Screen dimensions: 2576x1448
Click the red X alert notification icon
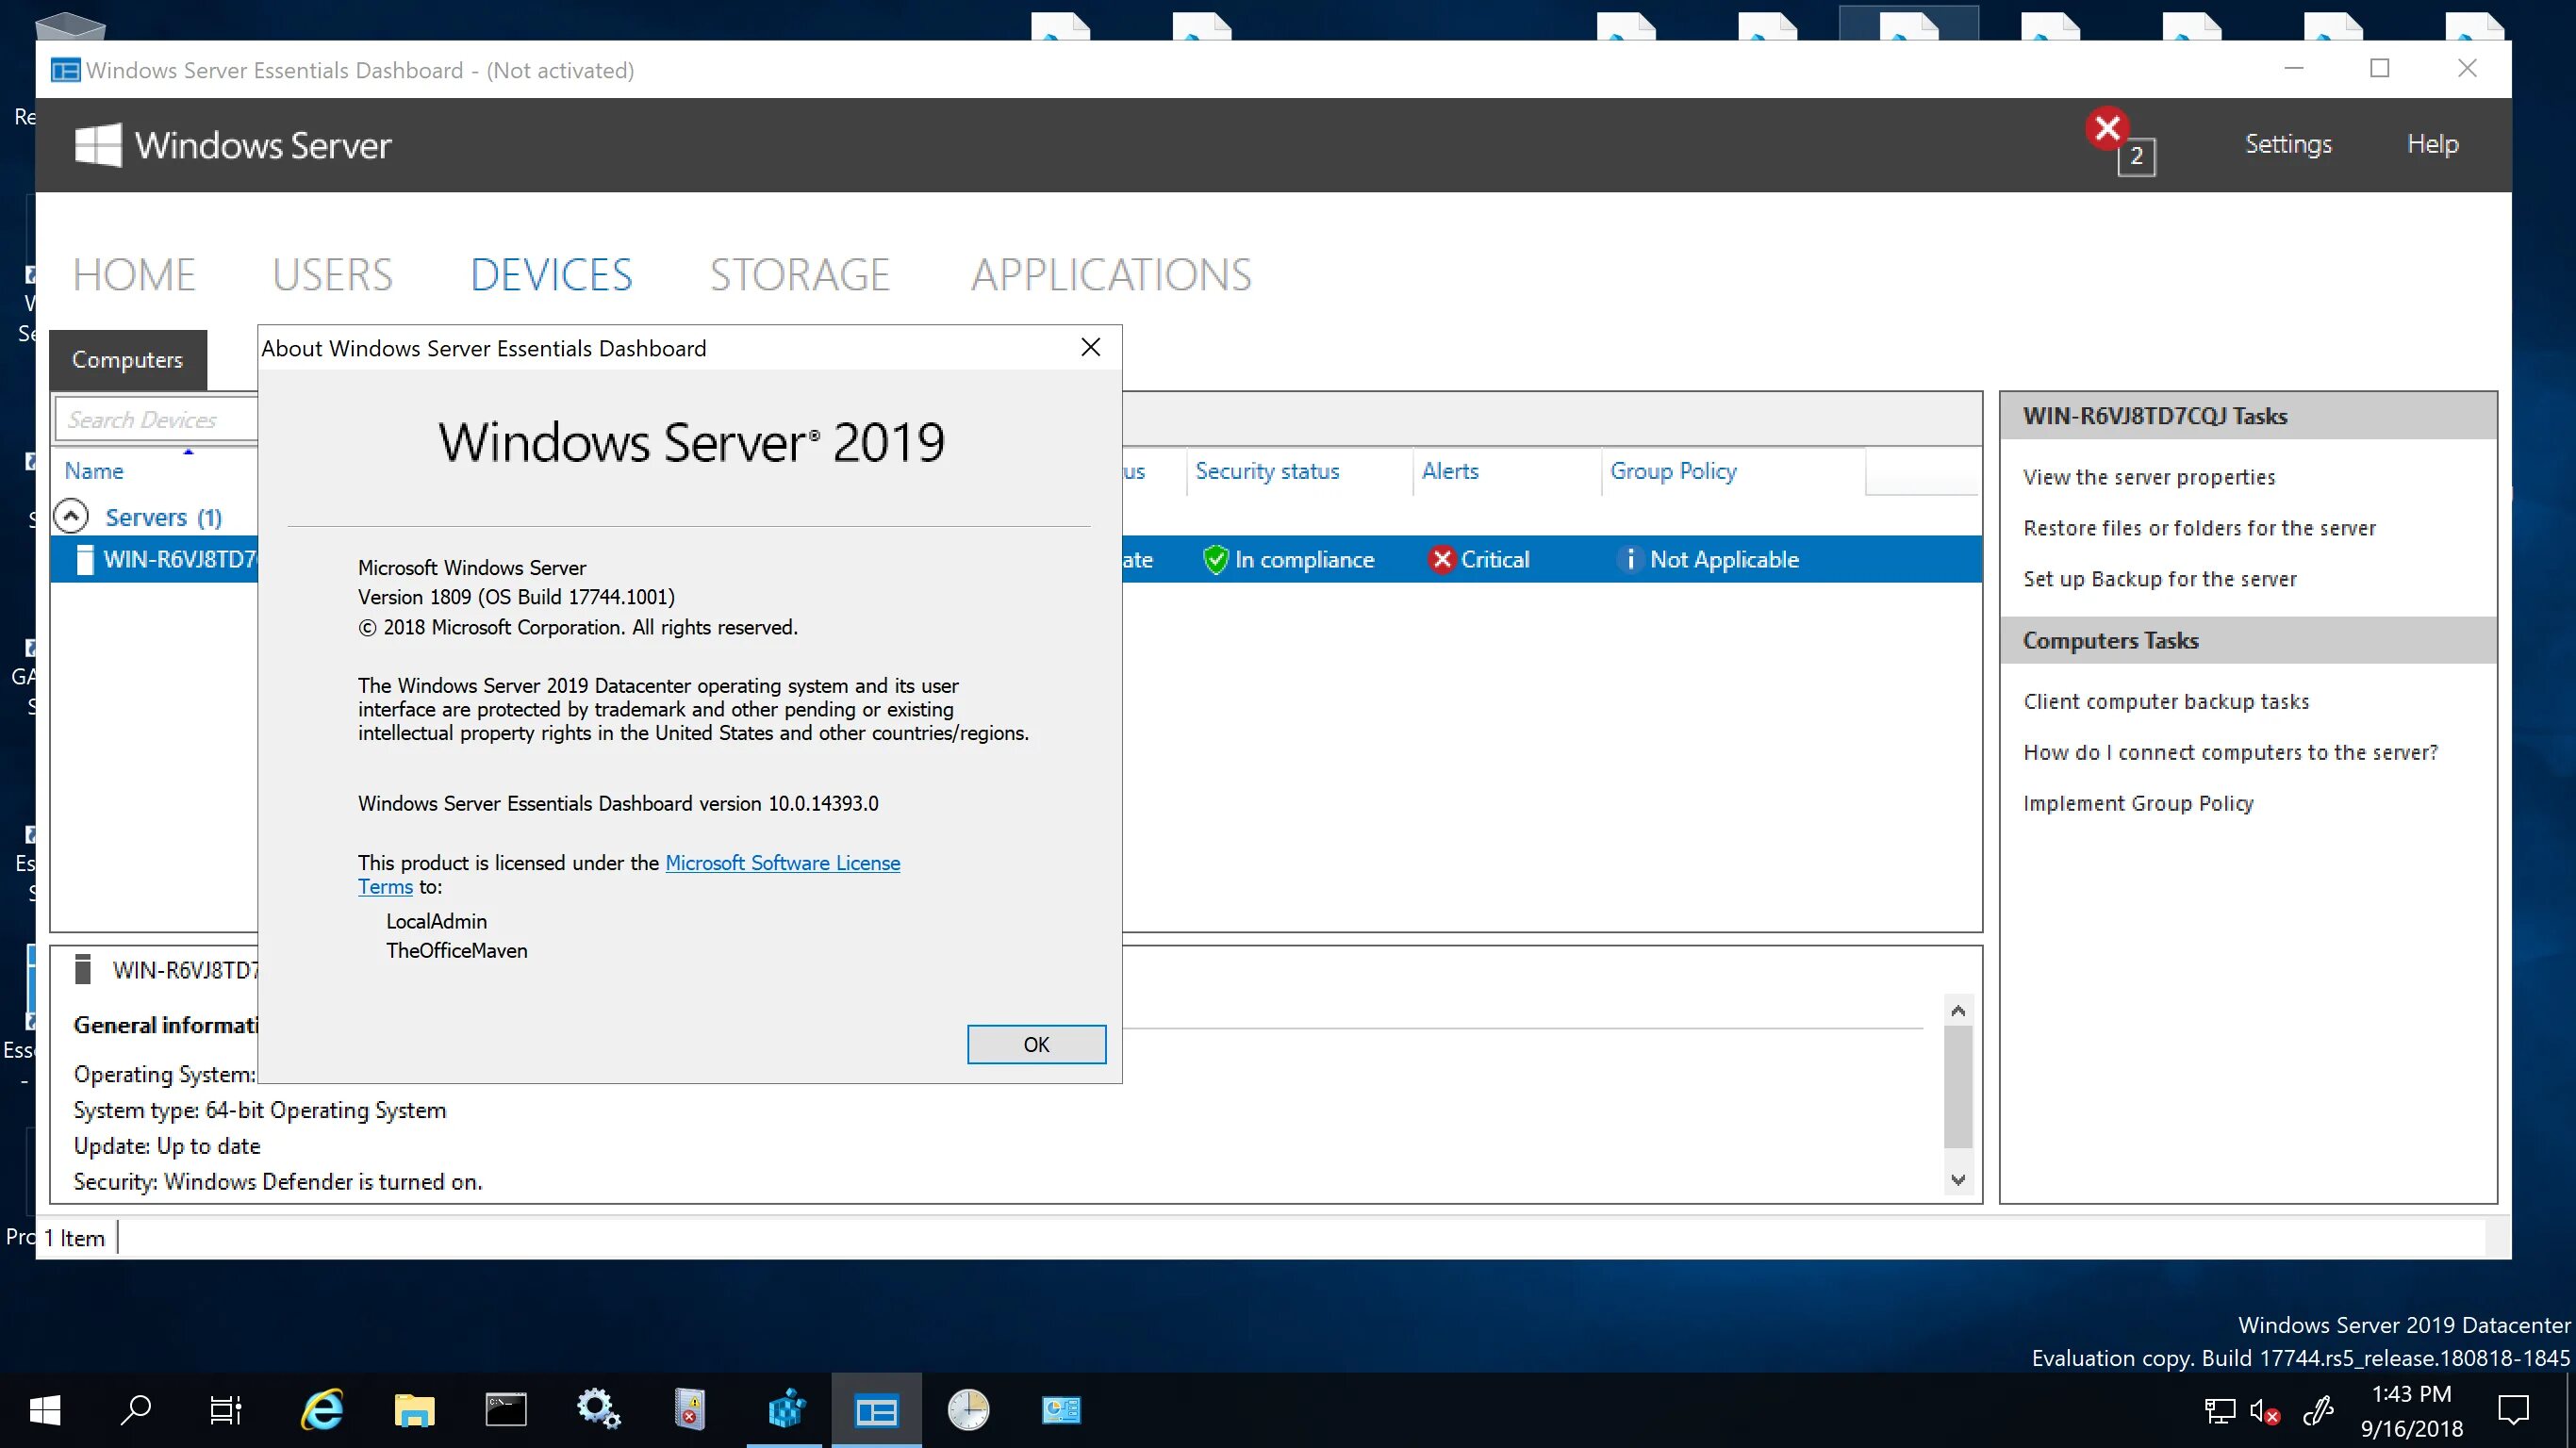(x=2109, y=127)
